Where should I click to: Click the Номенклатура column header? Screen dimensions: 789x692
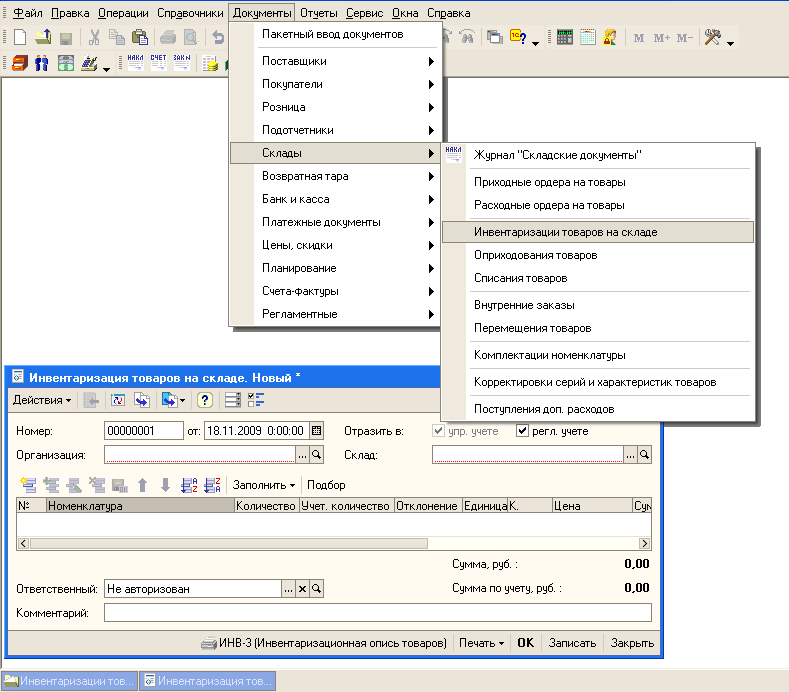pos(140,506)
